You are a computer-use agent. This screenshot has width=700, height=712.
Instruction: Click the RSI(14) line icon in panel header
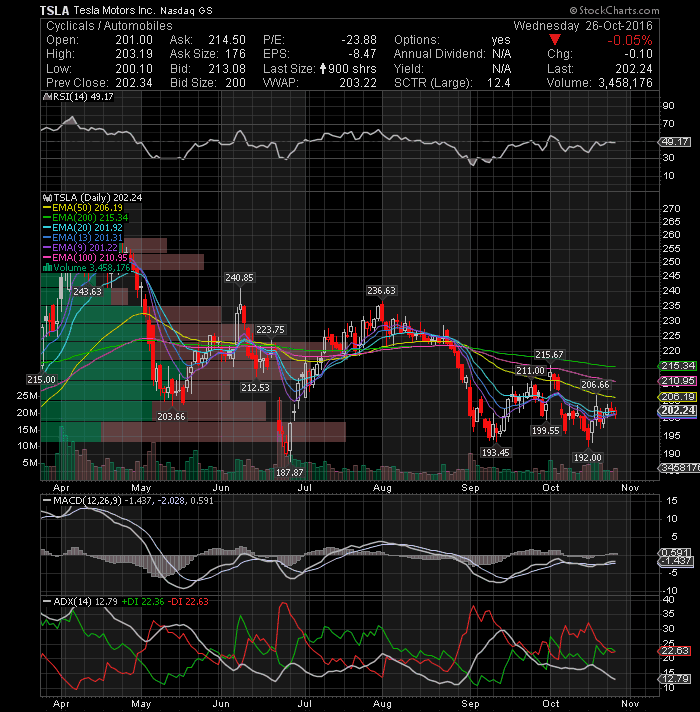coord(46,97)
